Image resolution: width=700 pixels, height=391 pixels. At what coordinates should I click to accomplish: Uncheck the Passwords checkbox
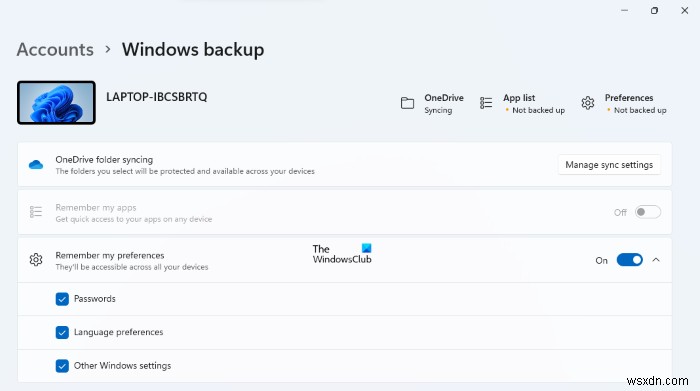click(x=62, y=299)
